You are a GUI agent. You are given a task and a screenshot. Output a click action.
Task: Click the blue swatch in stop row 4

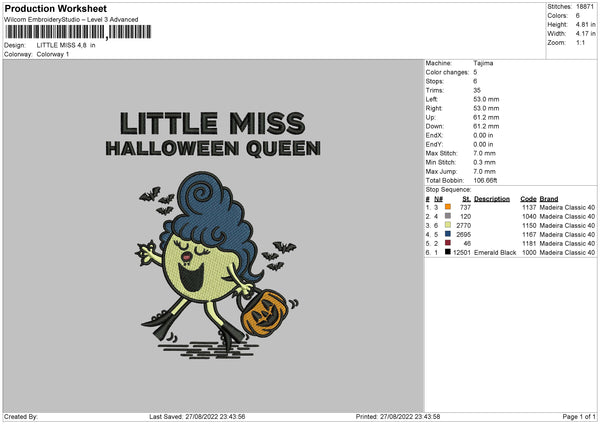coord(448,234)
